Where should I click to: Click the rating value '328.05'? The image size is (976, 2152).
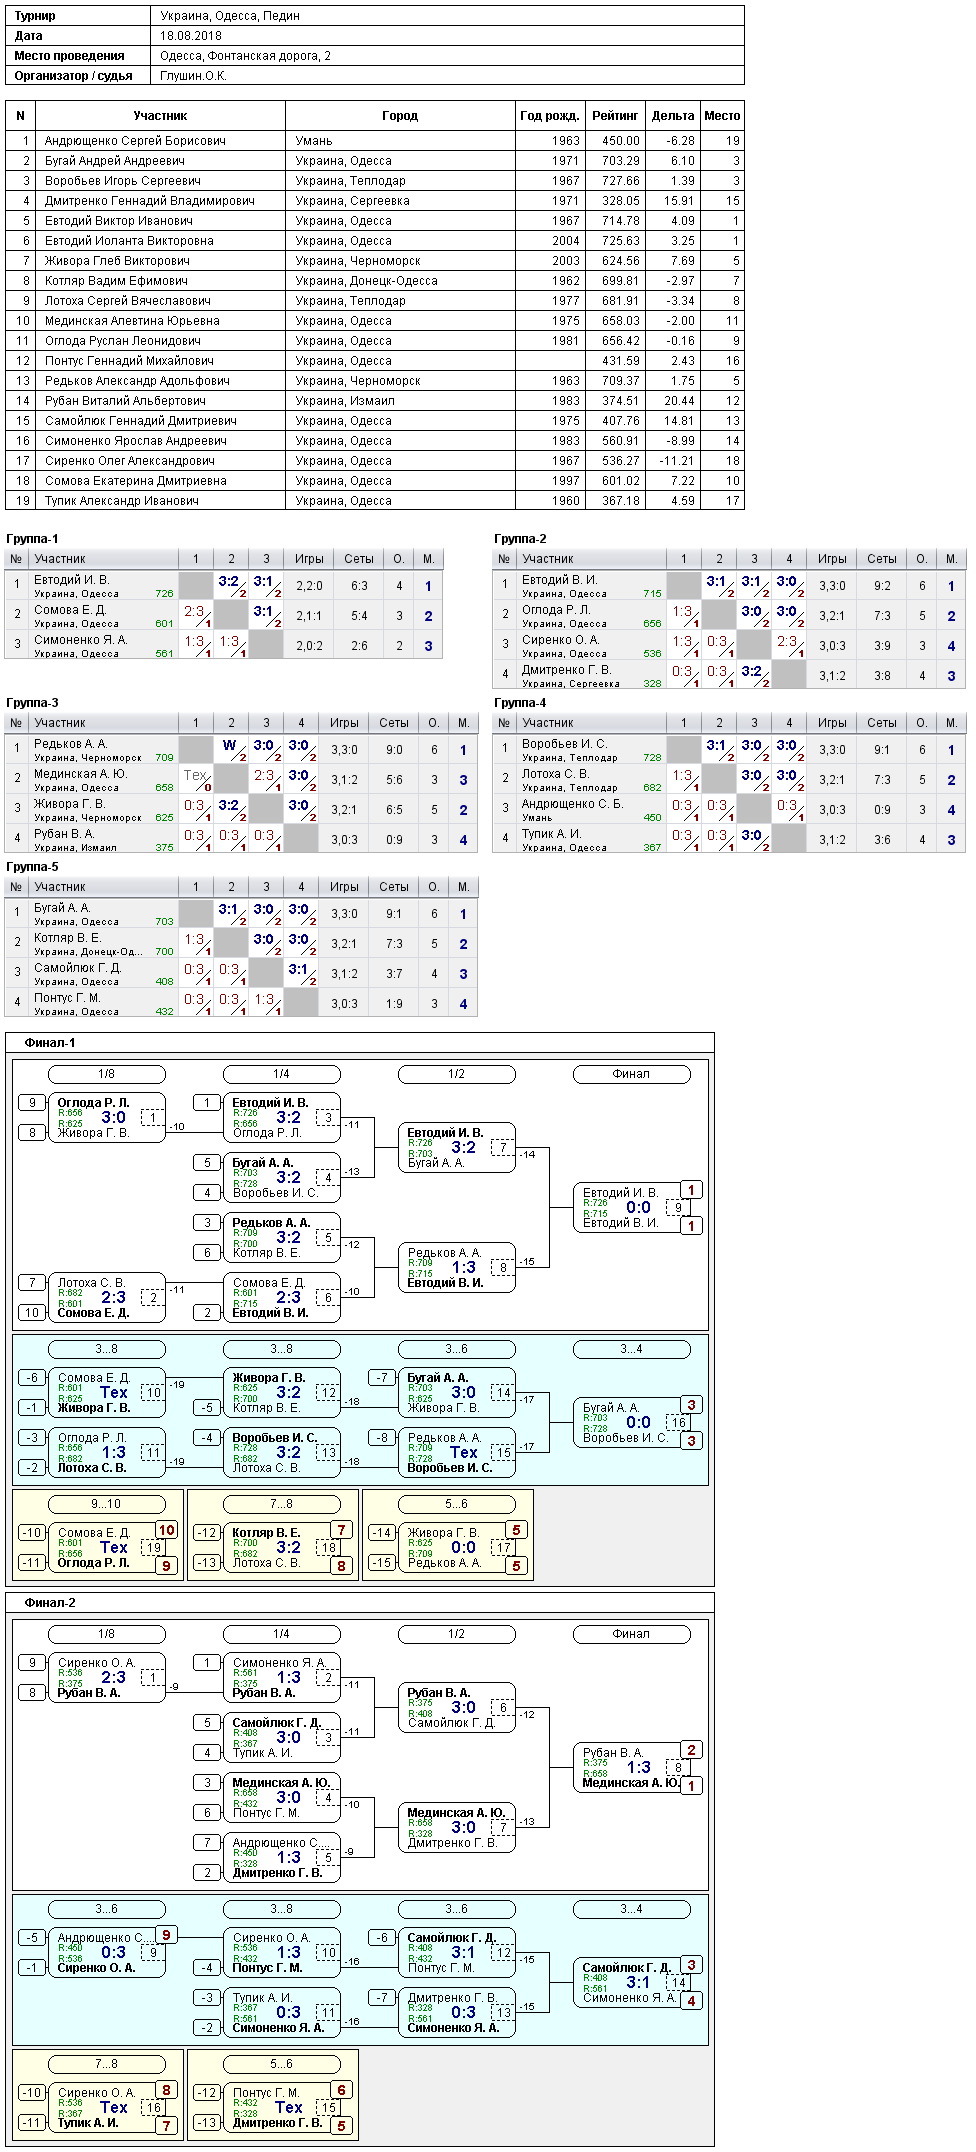(621, 201)
